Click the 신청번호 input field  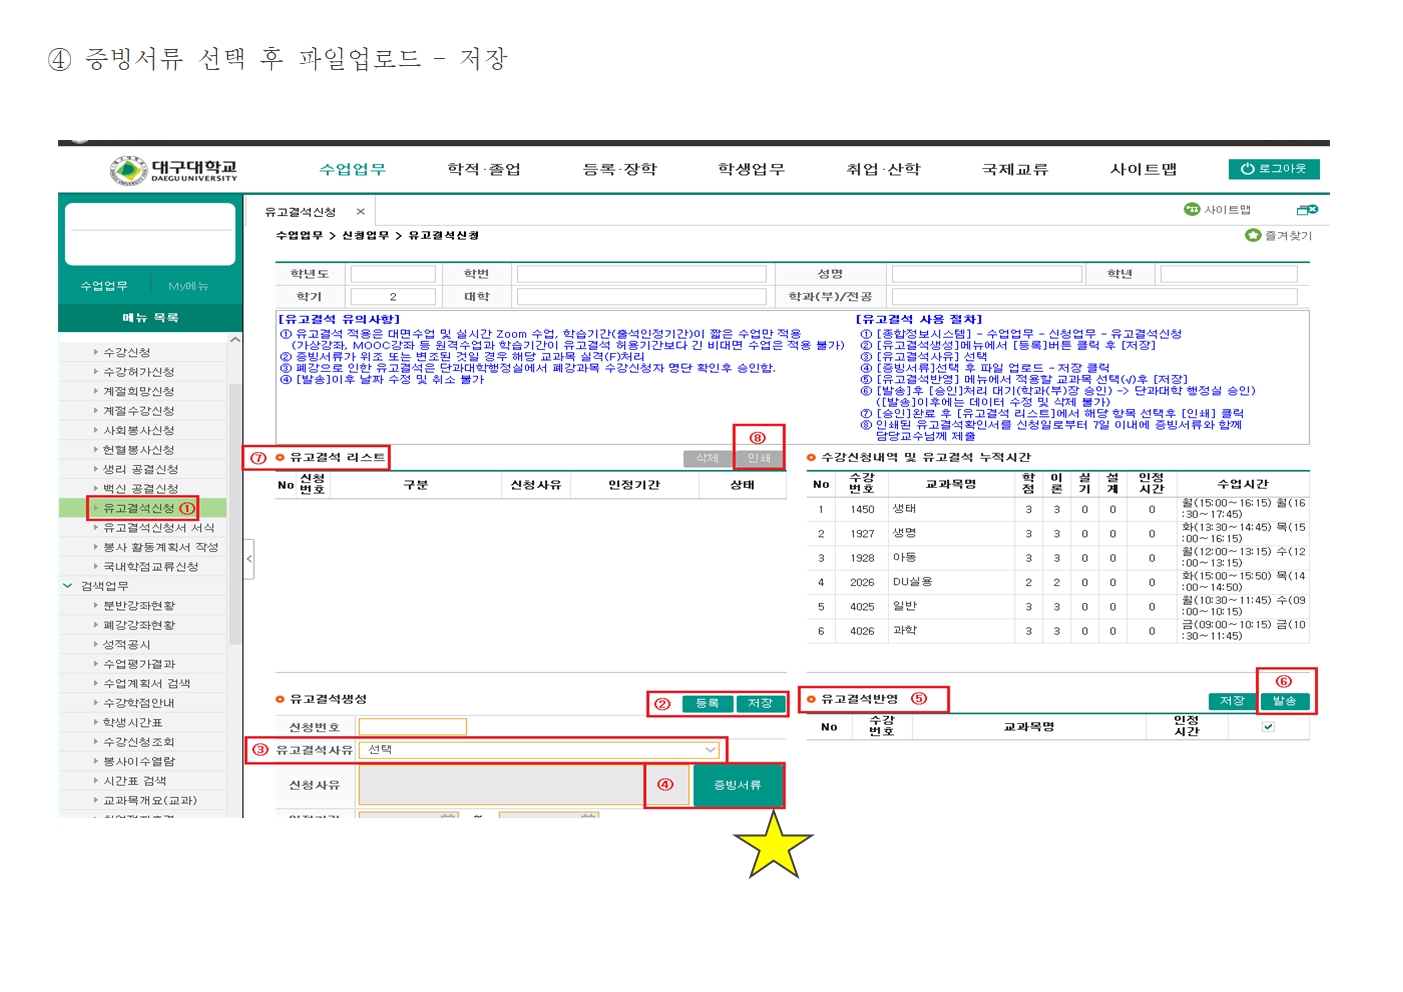tap(412, 727)
